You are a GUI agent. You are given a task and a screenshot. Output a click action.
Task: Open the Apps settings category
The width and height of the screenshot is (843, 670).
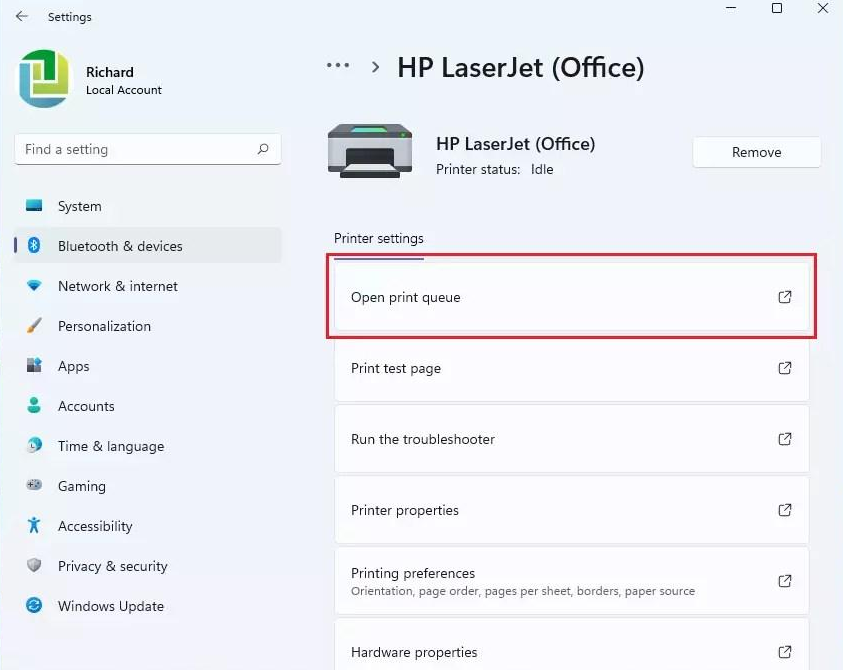tap(148, 366)
